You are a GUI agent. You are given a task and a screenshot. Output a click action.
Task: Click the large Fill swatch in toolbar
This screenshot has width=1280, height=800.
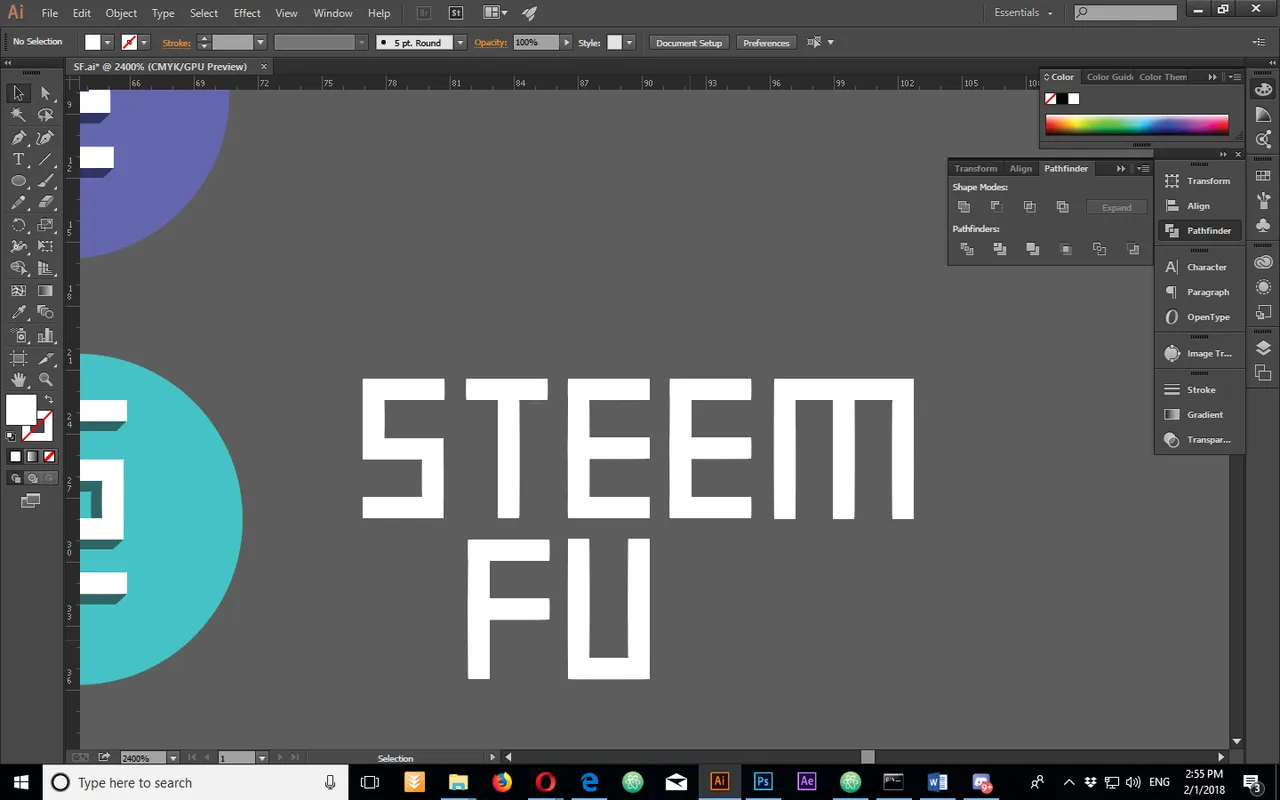coord(21,410)
